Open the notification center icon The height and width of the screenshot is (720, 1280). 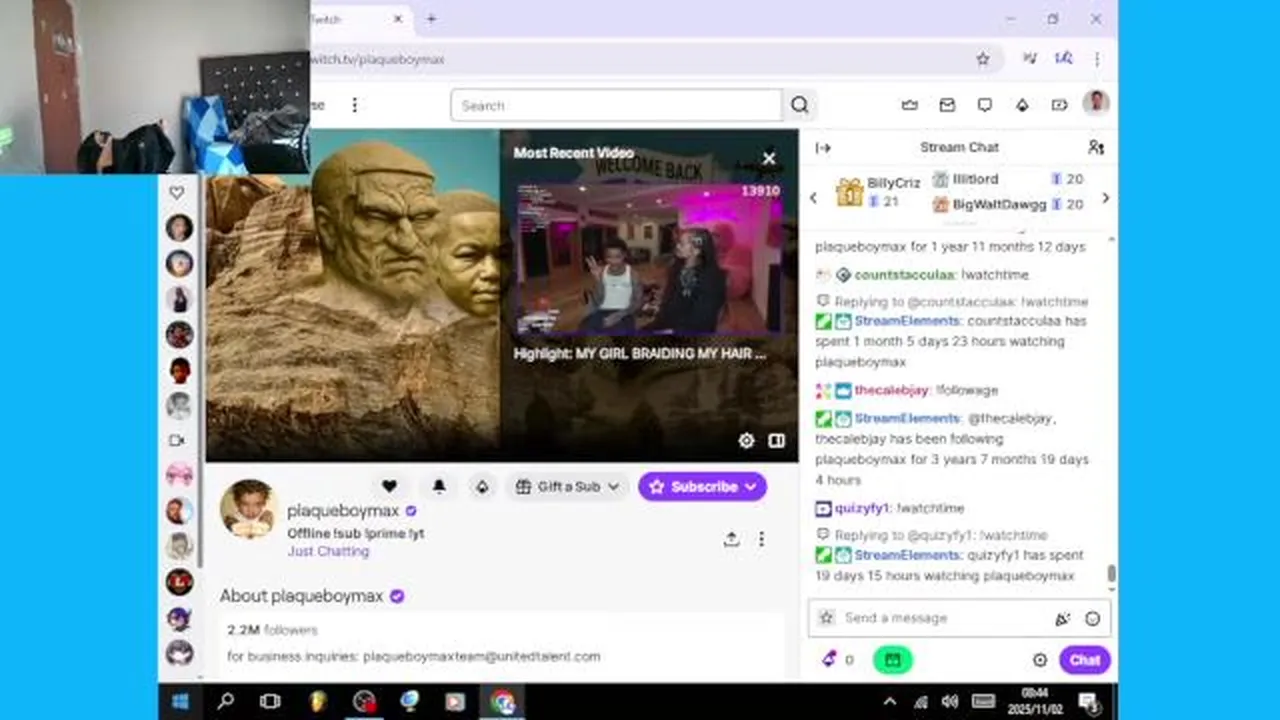[1089, 702]
